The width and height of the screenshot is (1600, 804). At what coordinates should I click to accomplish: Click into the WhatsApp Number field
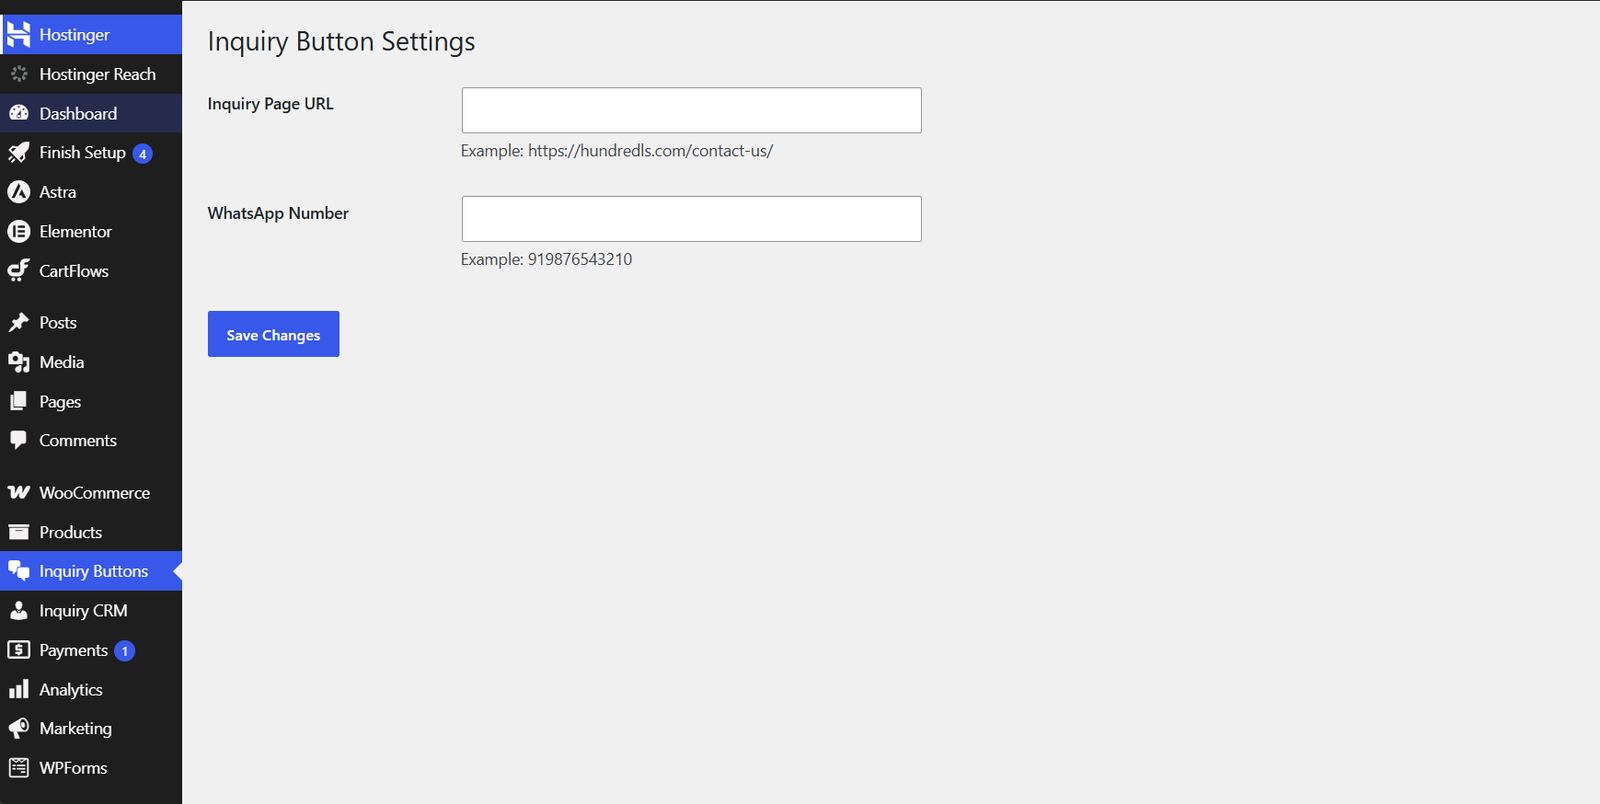pyautogui.click(x=691, y=219)
